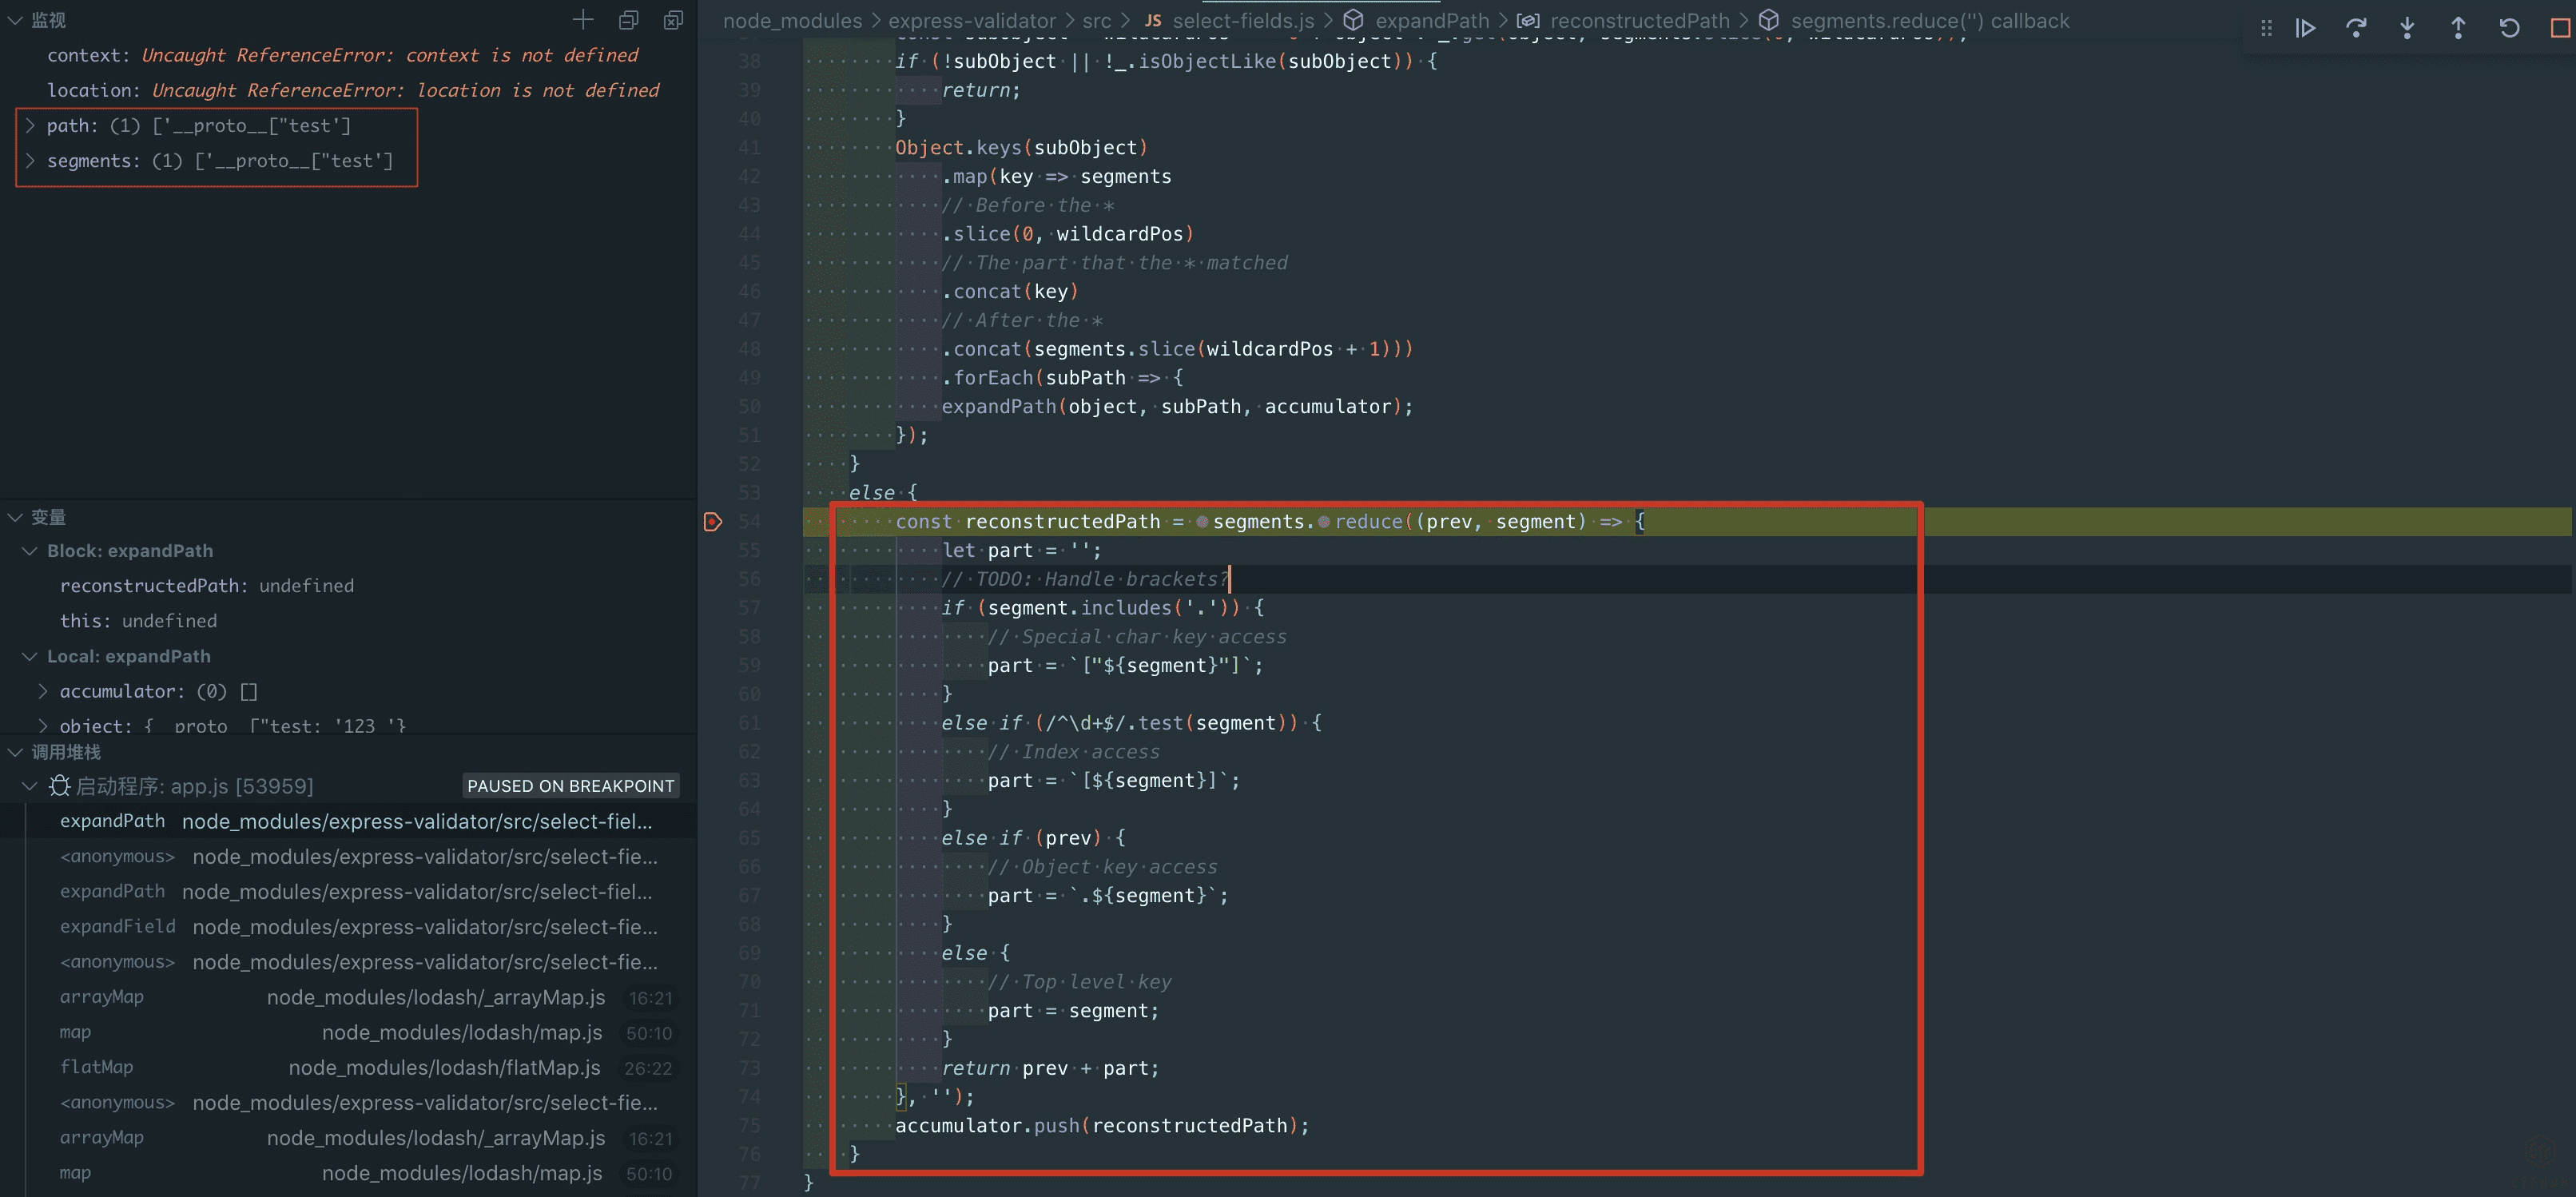
Task: Expand the segments watch entry
Action: [x=30, y=161]
